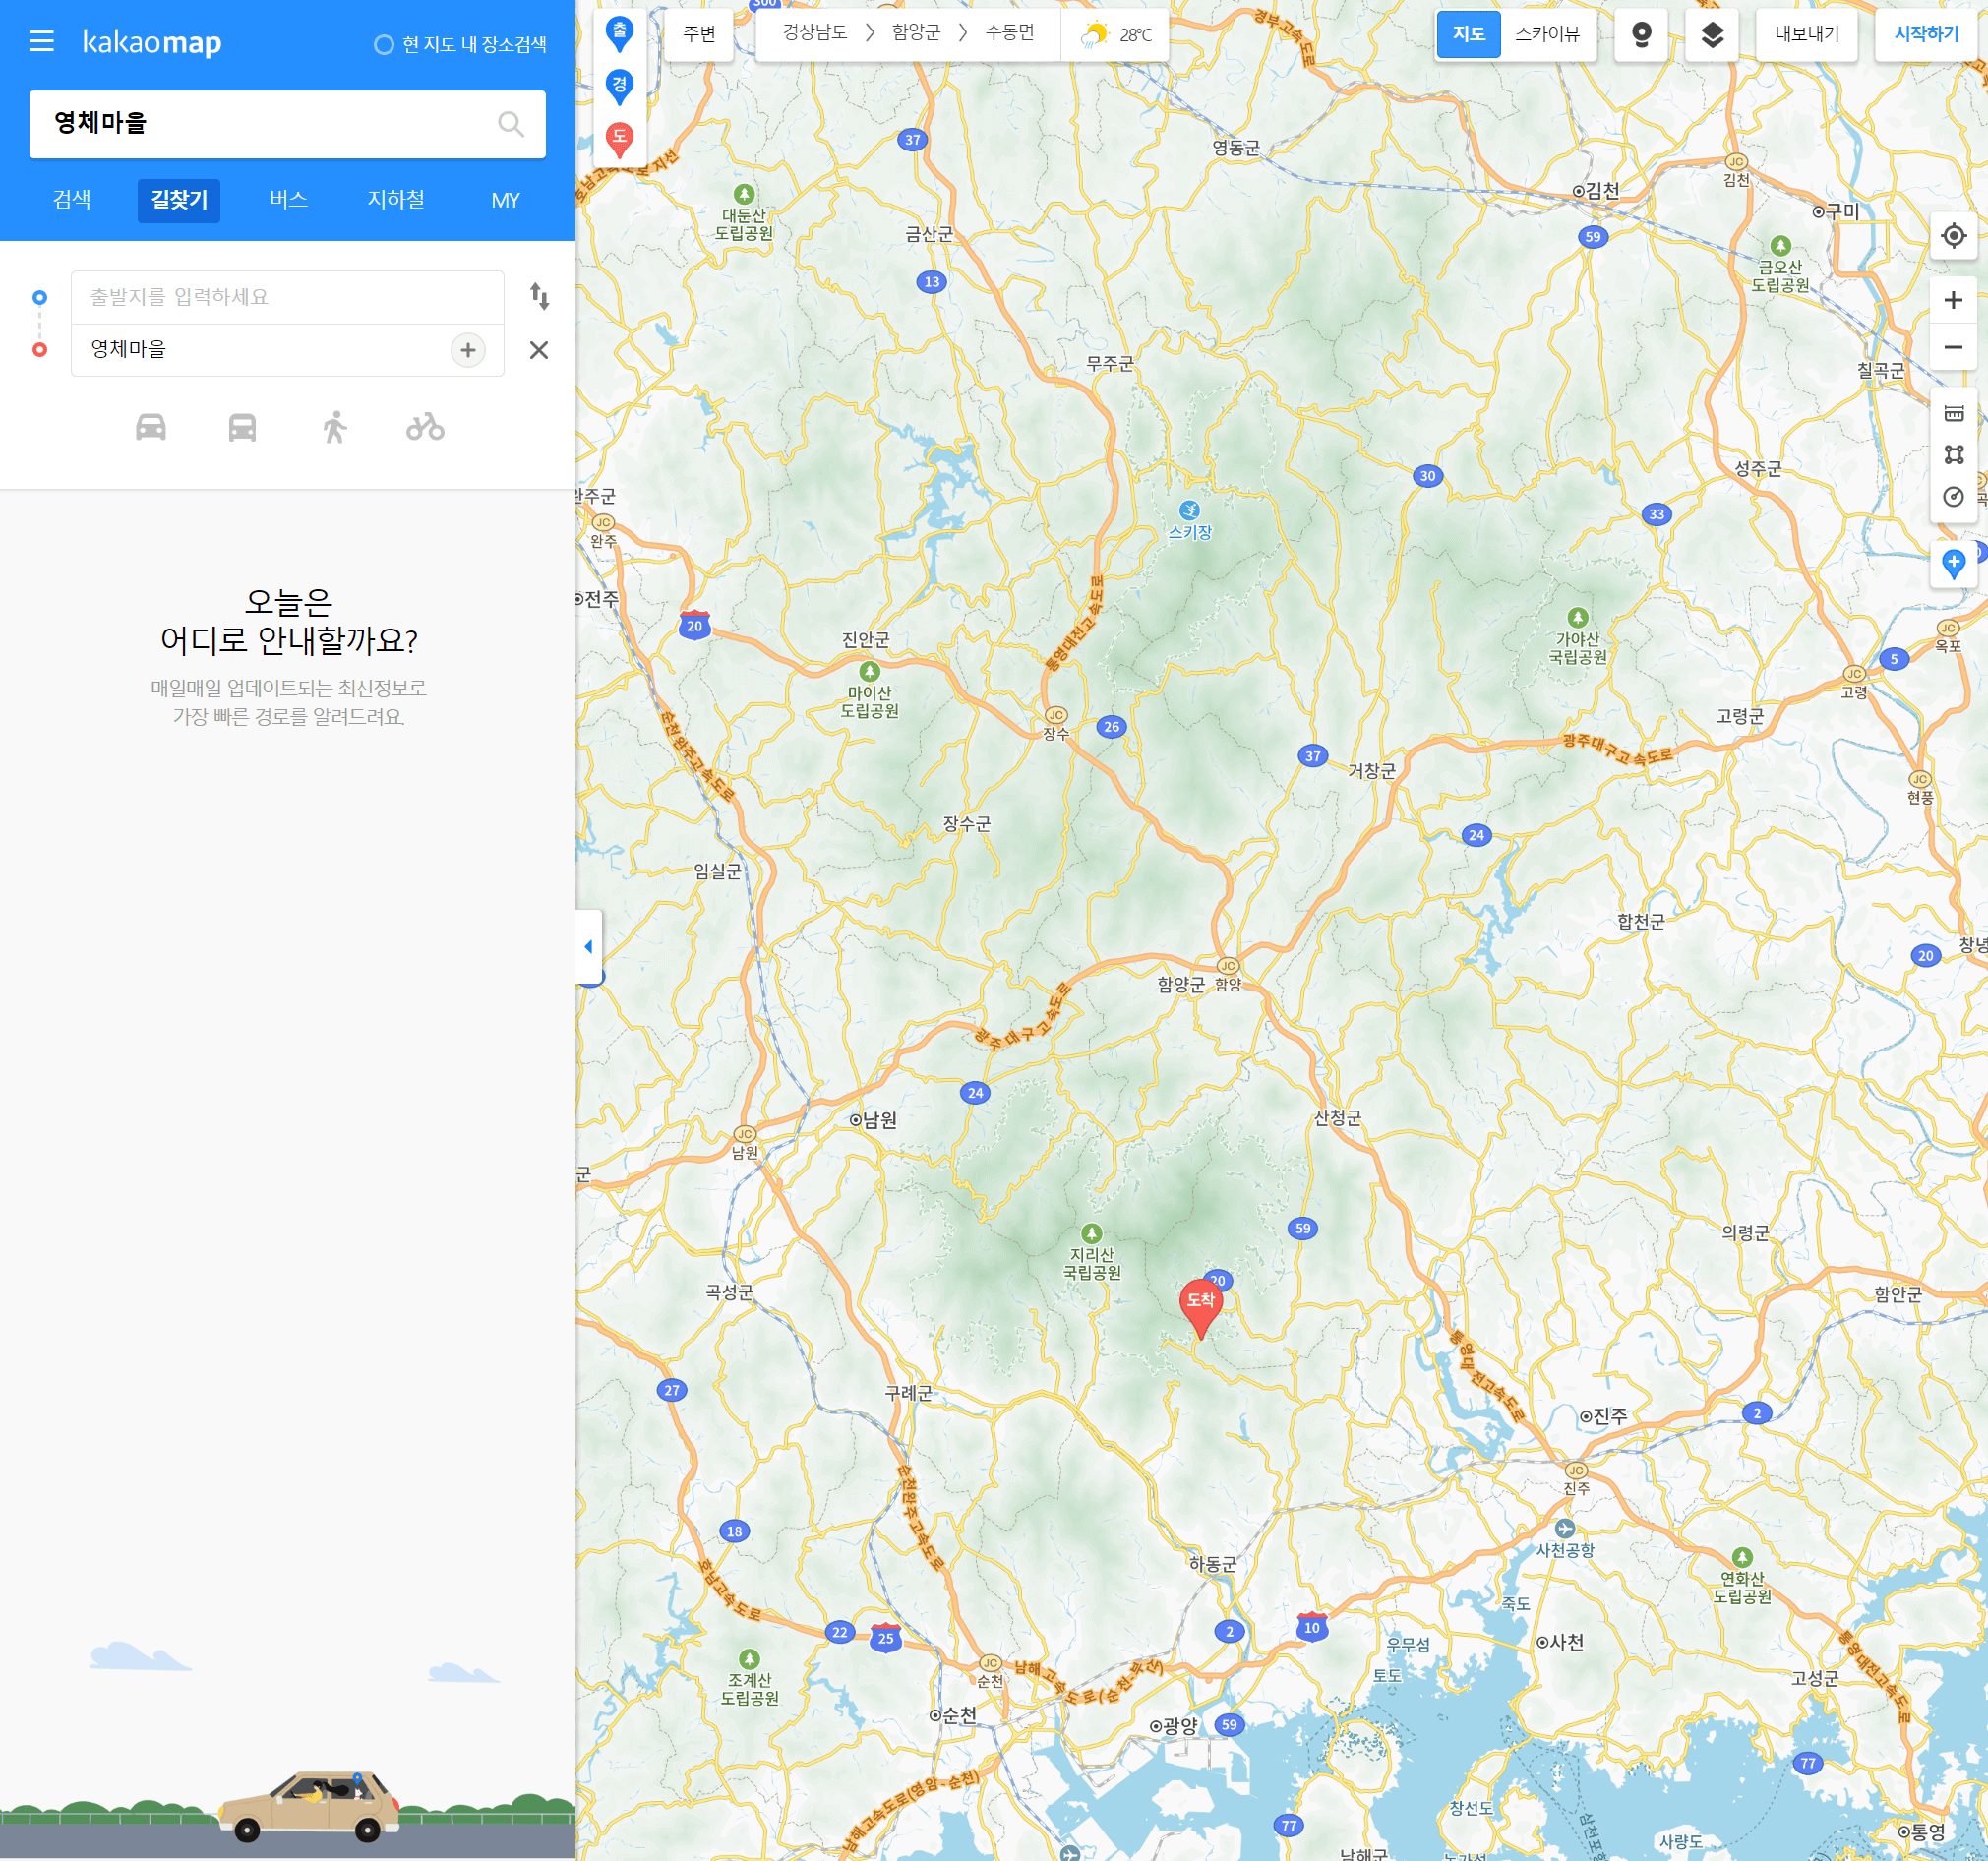Screen dimensions: 1988x1861
Task: Zoom in the map
Action: (1952, 300)
